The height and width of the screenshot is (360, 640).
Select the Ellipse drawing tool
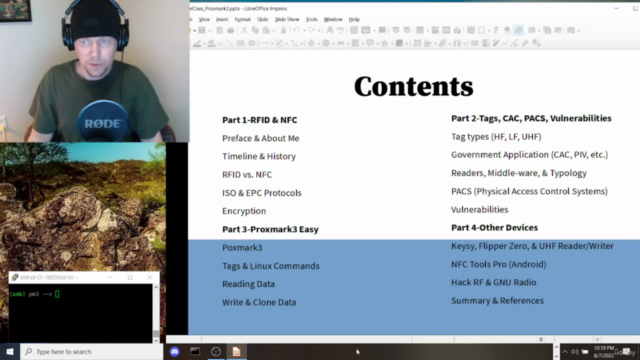coord(251,43)
